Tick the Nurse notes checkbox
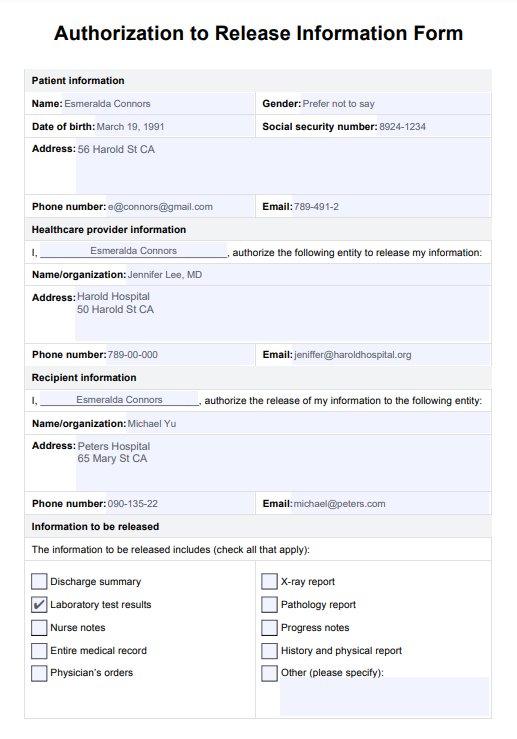 39,628
